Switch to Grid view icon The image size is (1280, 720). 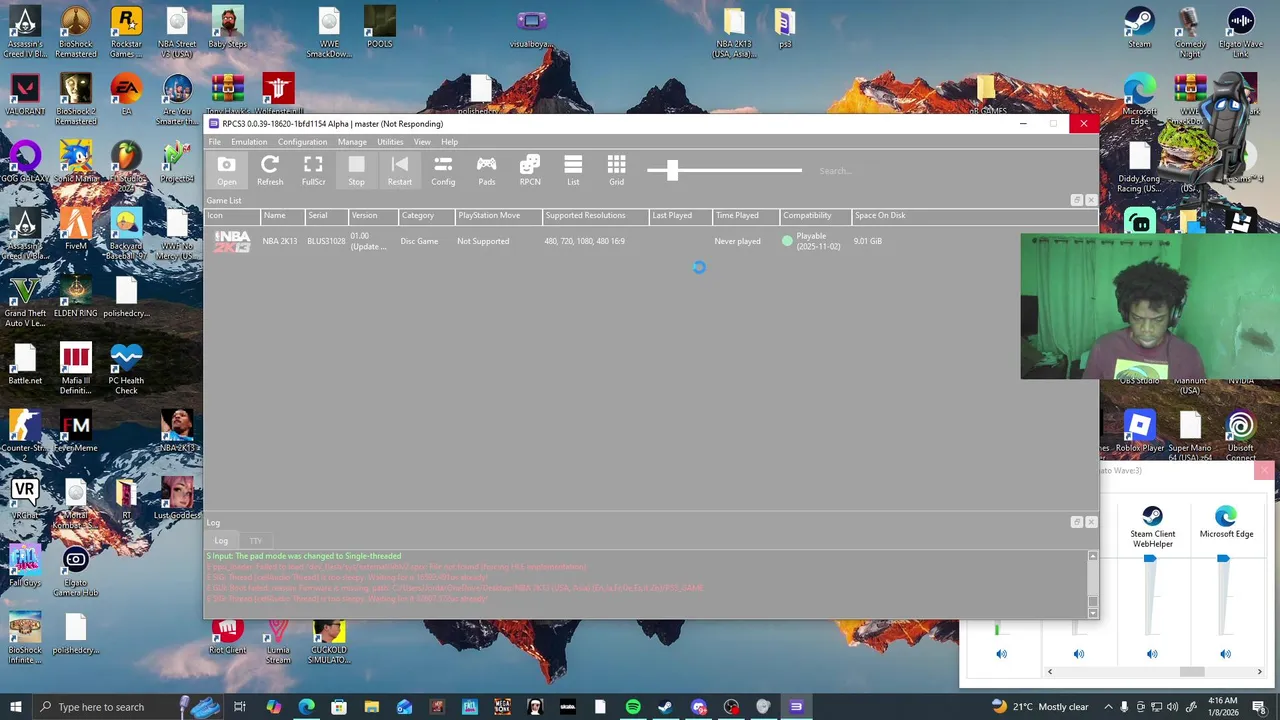coord(616,170)
